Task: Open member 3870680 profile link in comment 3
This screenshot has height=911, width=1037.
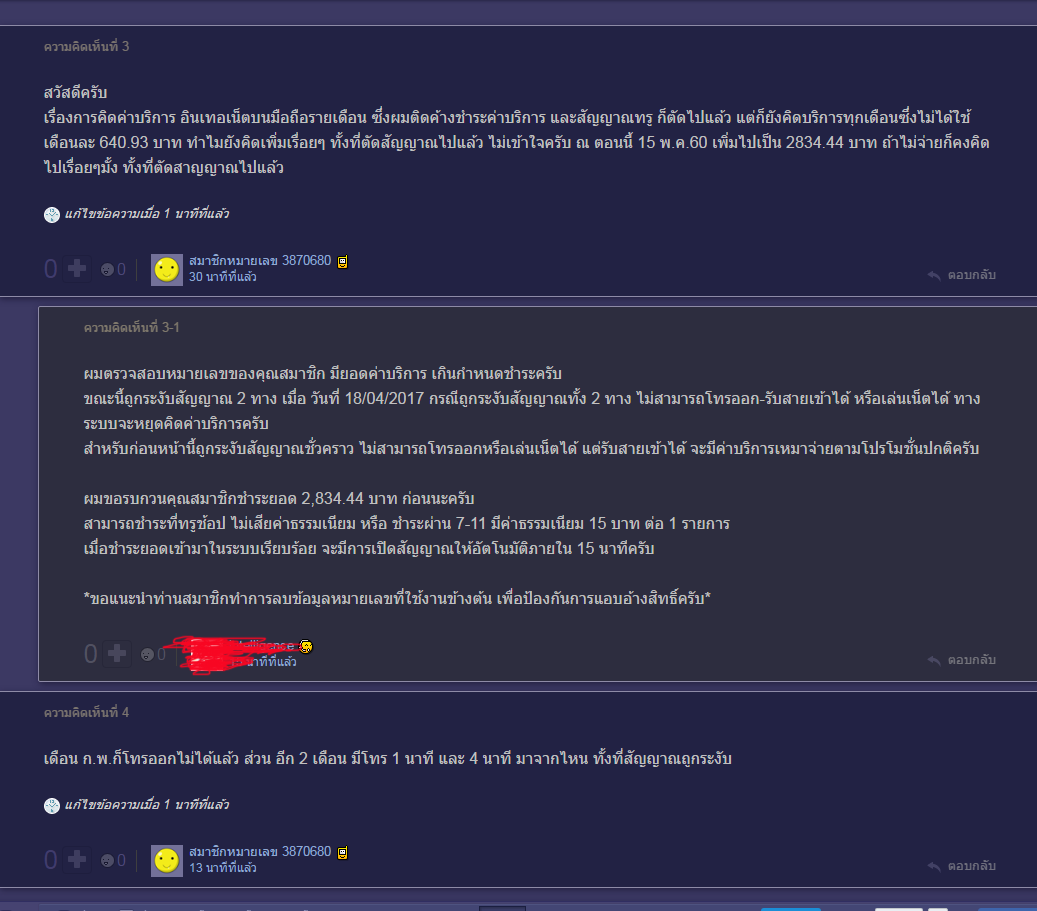Action: 260,261
